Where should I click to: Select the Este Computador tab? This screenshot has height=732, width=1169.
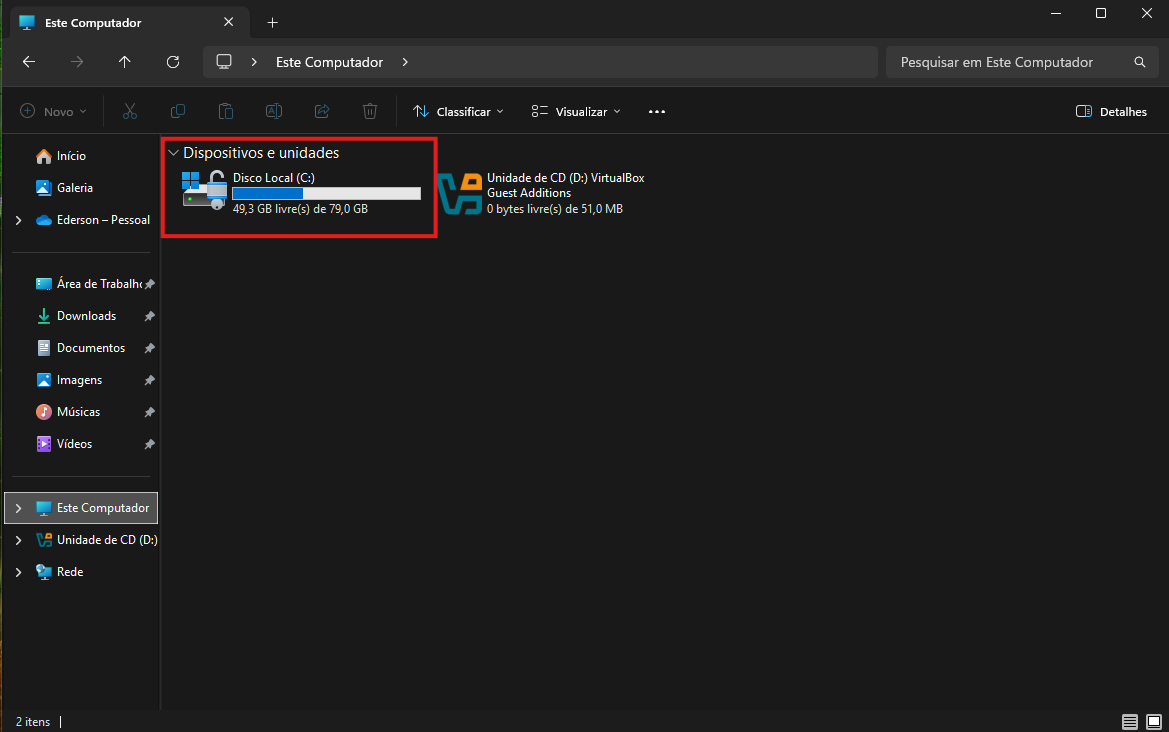coord(130,23)
